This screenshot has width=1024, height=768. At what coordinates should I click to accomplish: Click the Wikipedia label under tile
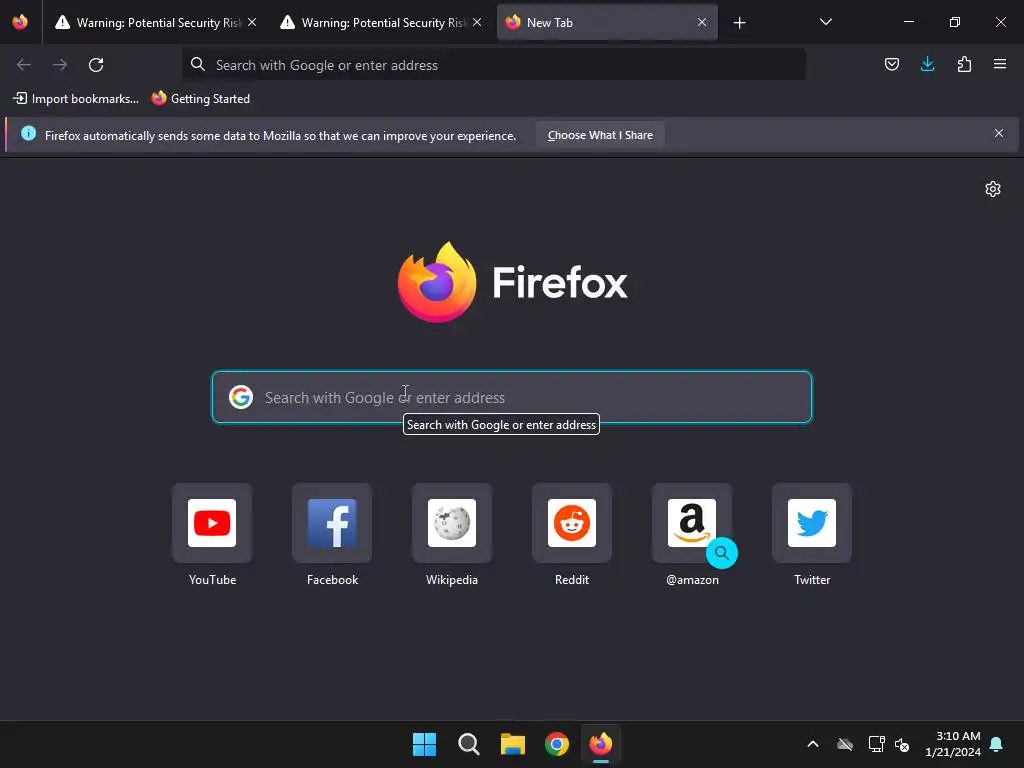(452, 580)
